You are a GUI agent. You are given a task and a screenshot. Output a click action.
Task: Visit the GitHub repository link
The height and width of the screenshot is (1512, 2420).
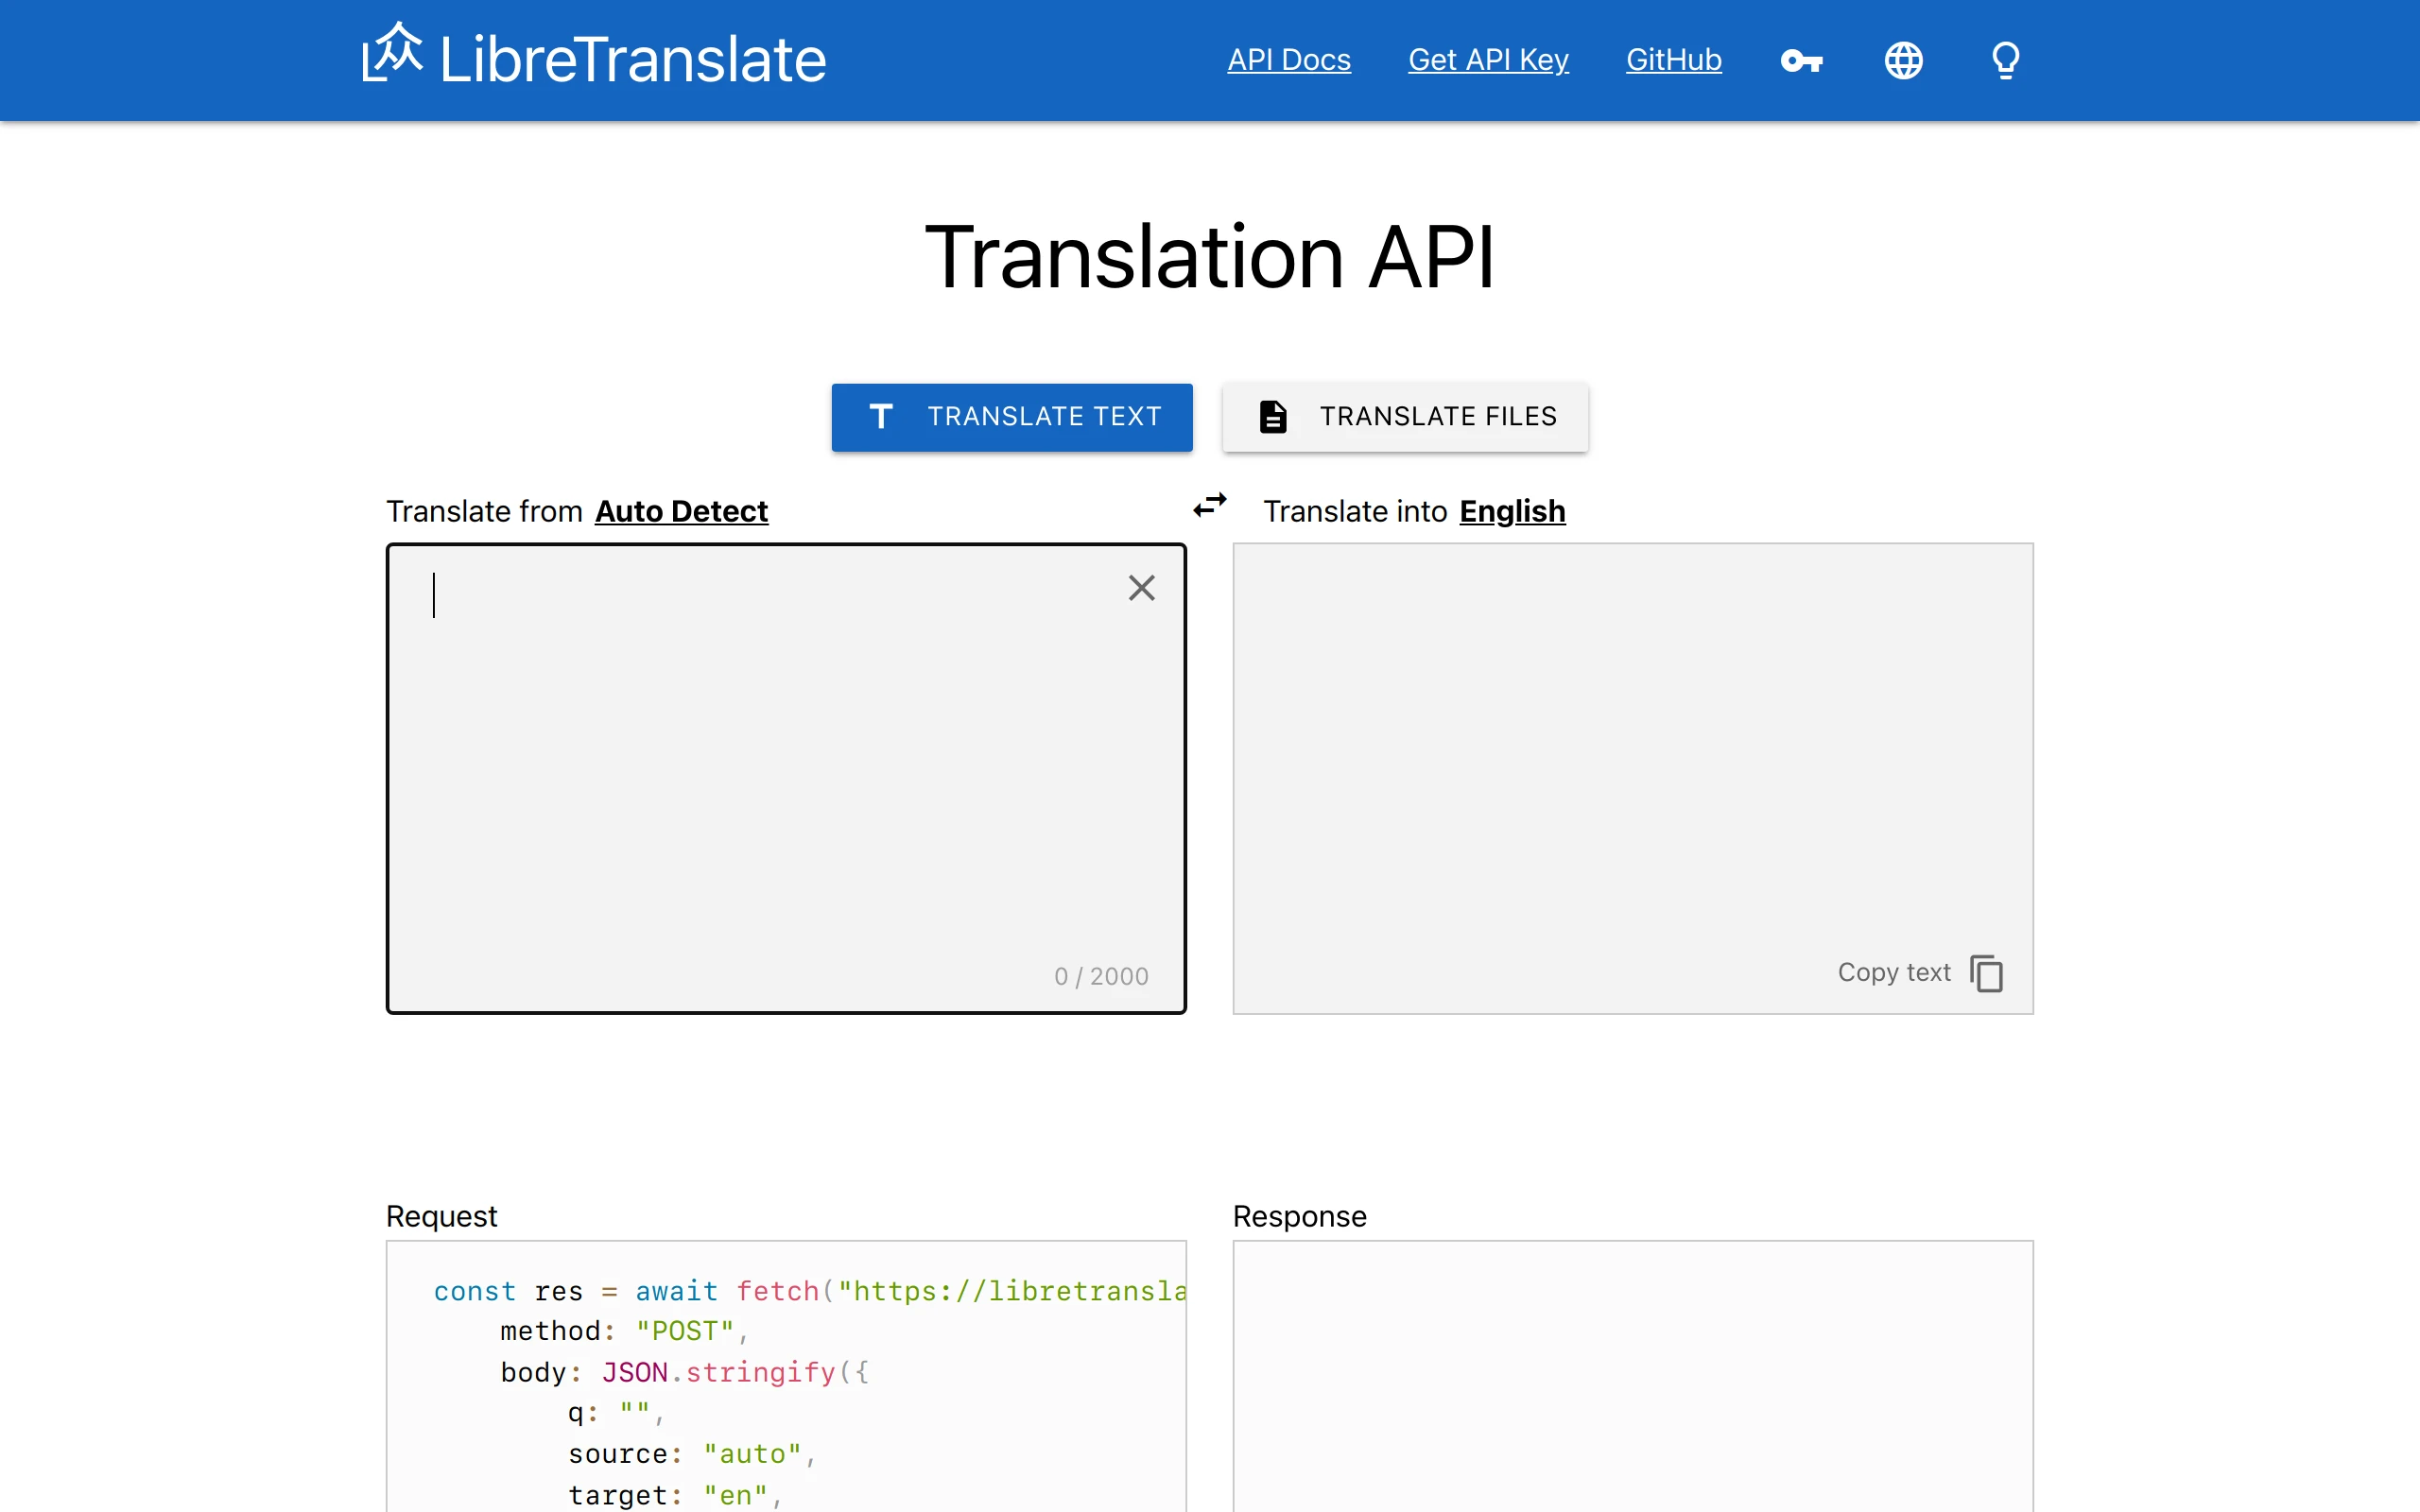(1673, 60)
